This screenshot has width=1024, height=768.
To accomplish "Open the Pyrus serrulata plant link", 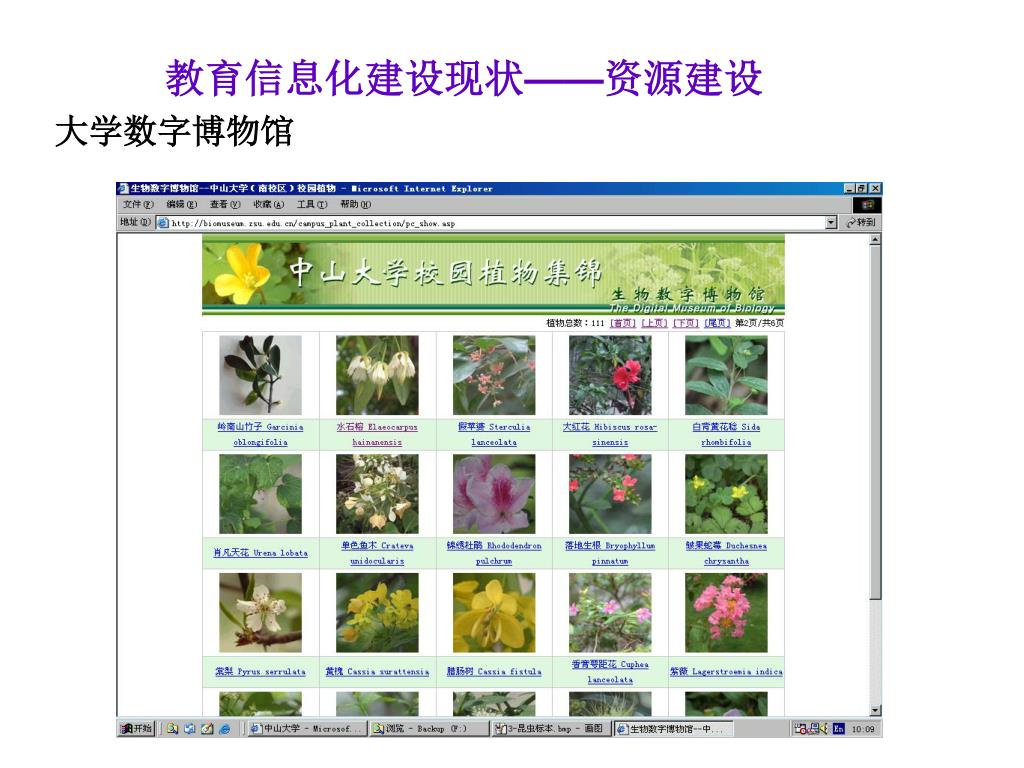I will point(261,671).
